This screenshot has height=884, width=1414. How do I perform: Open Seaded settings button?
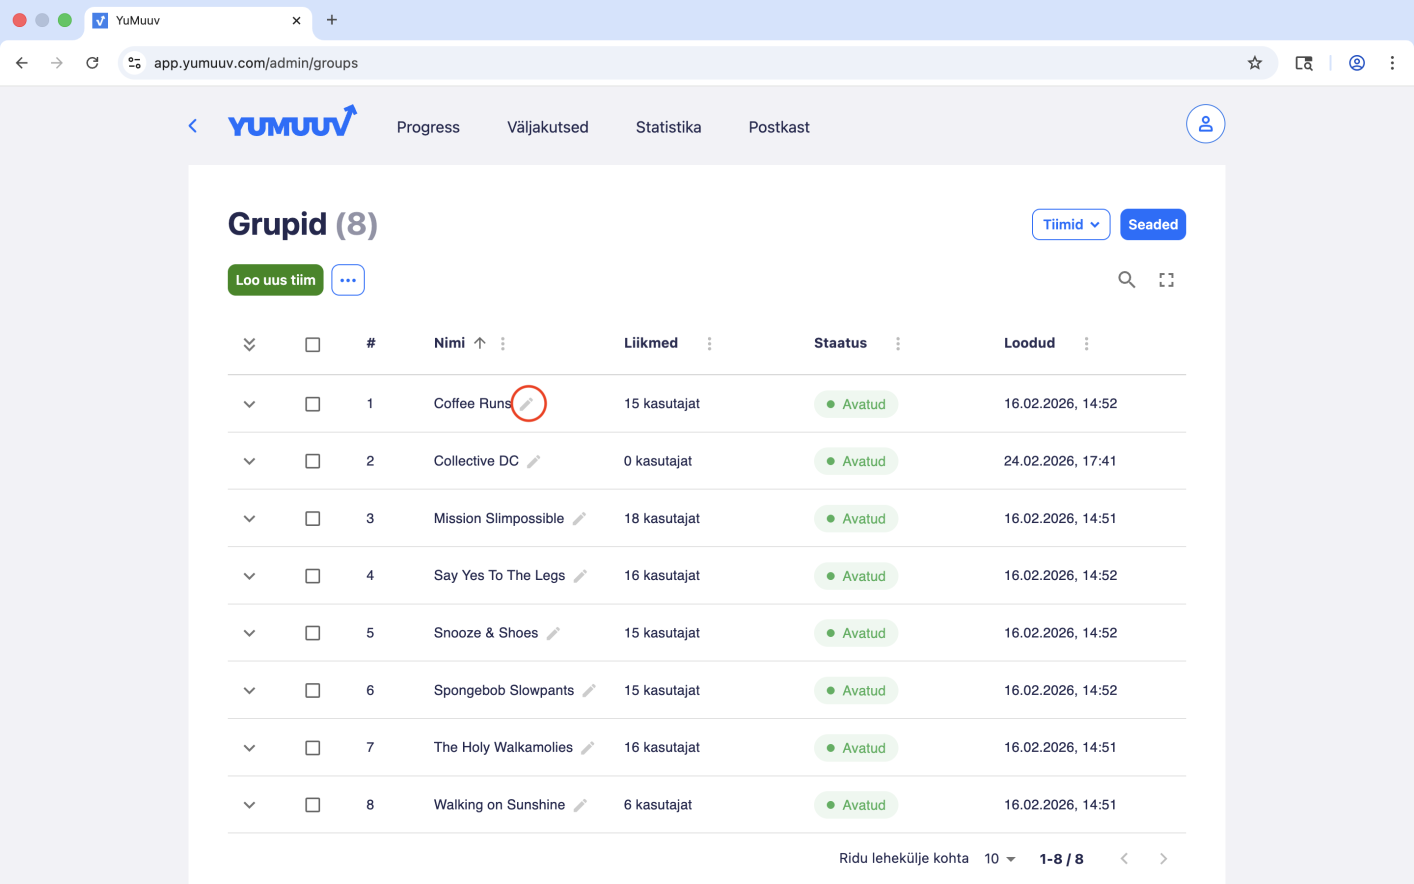(x=1152, y=225)
